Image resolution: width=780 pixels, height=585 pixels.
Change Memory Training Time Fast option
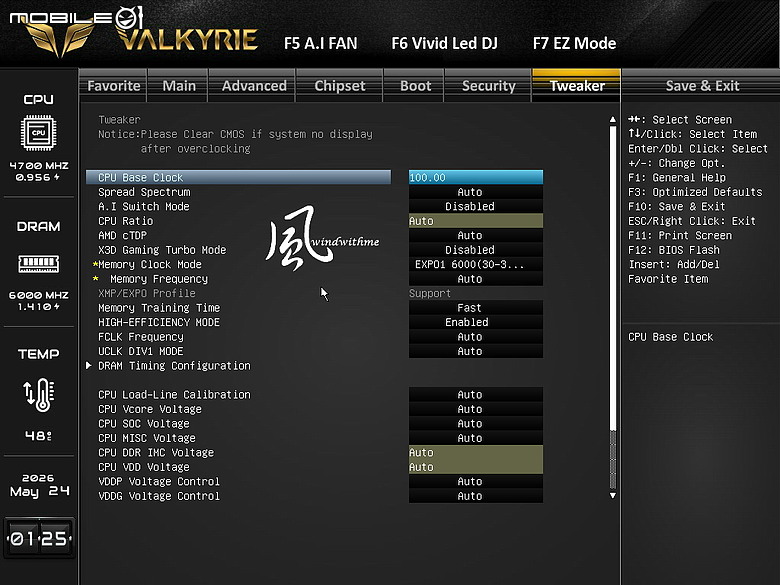[x=476, y=308]
